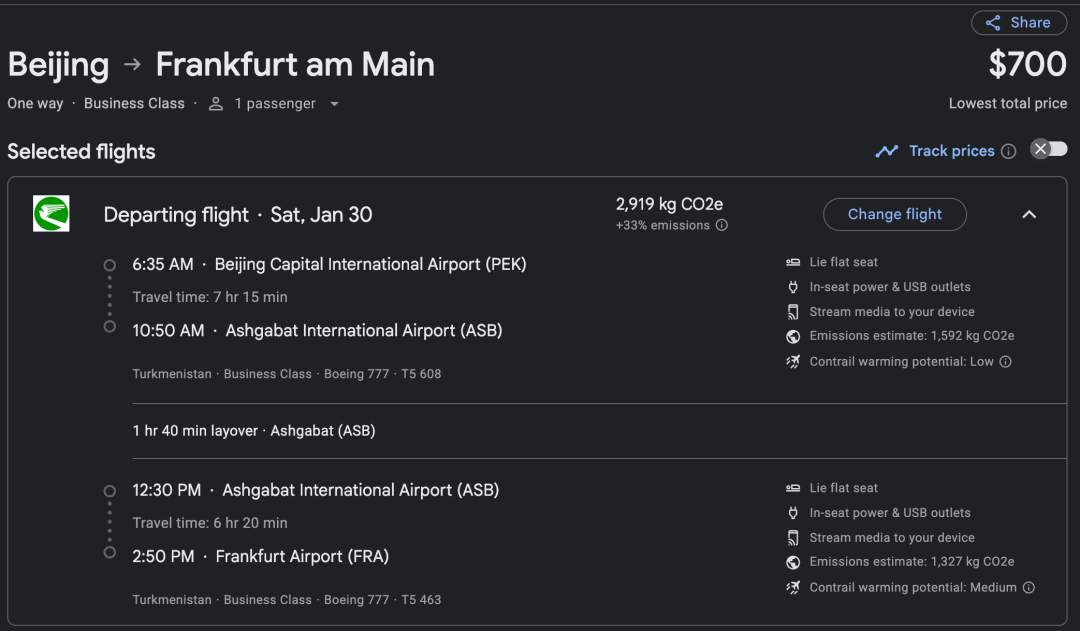The height and width of the screenshot is (631, 1080).
Task: Enable the Track prices toggle
Action: tap(1048, 149)
